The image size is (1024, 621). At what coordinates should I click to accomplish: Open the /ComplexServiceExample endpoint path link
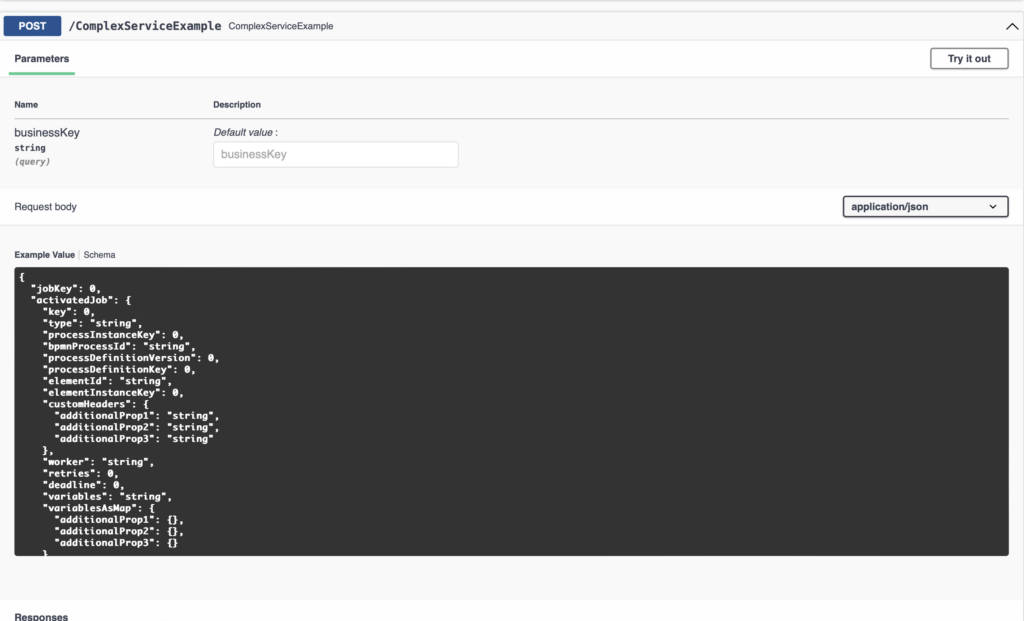pyautogui.click(x=145, y=26)
